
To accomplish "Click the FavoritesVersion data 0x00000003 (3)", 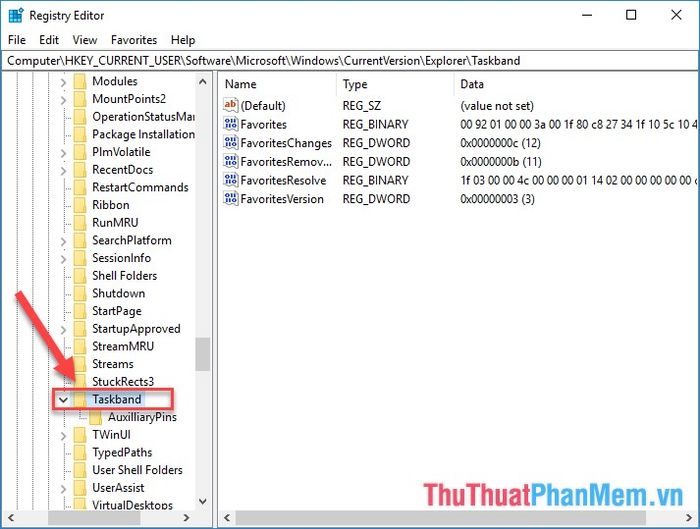I will (497, 199).
